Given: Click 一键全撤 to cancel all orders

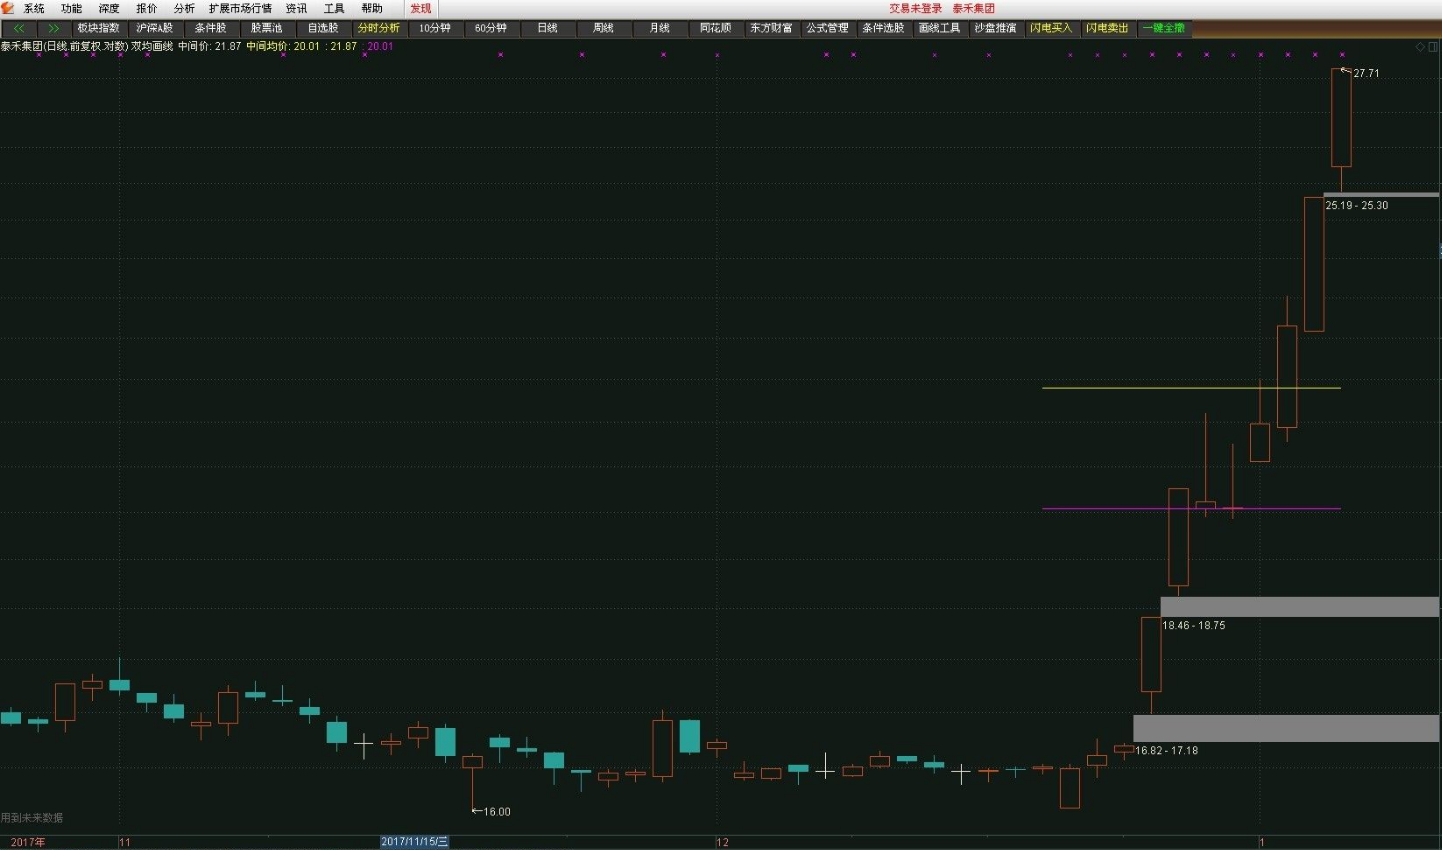Looking at the screenshot, I should pyautogui.click(x=1163, y=28).
